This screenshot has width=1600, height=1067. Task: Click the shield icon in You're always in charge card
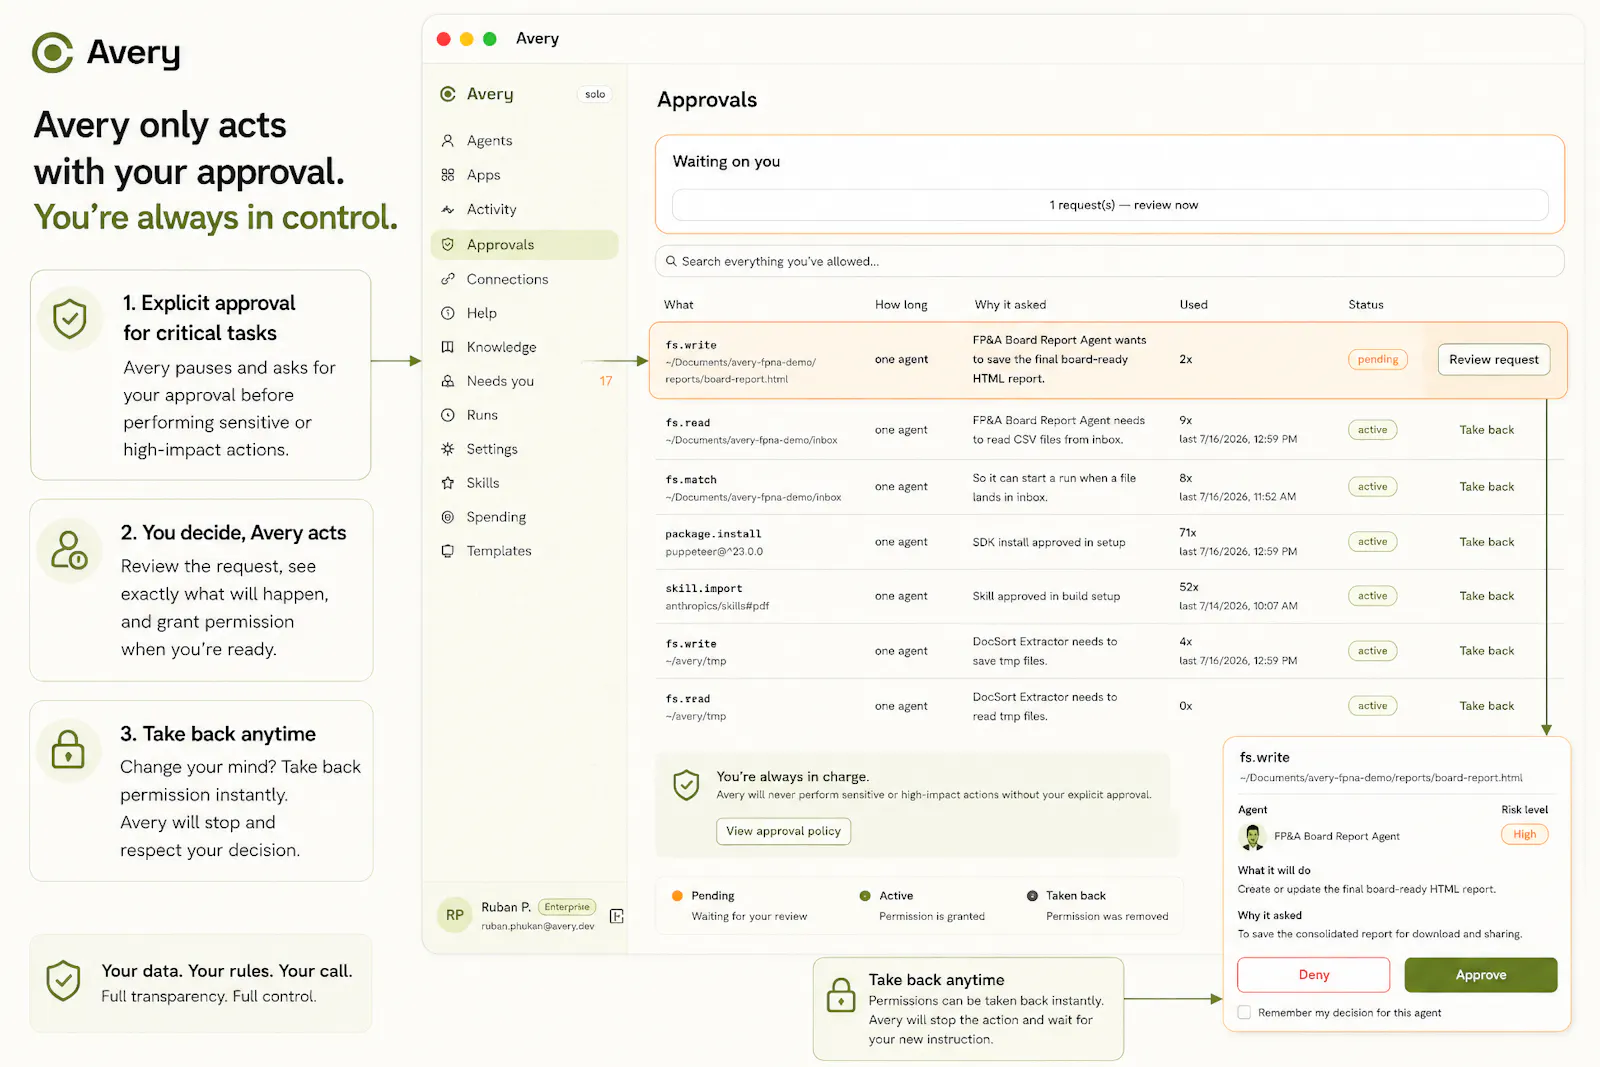[x=686, y=785]
